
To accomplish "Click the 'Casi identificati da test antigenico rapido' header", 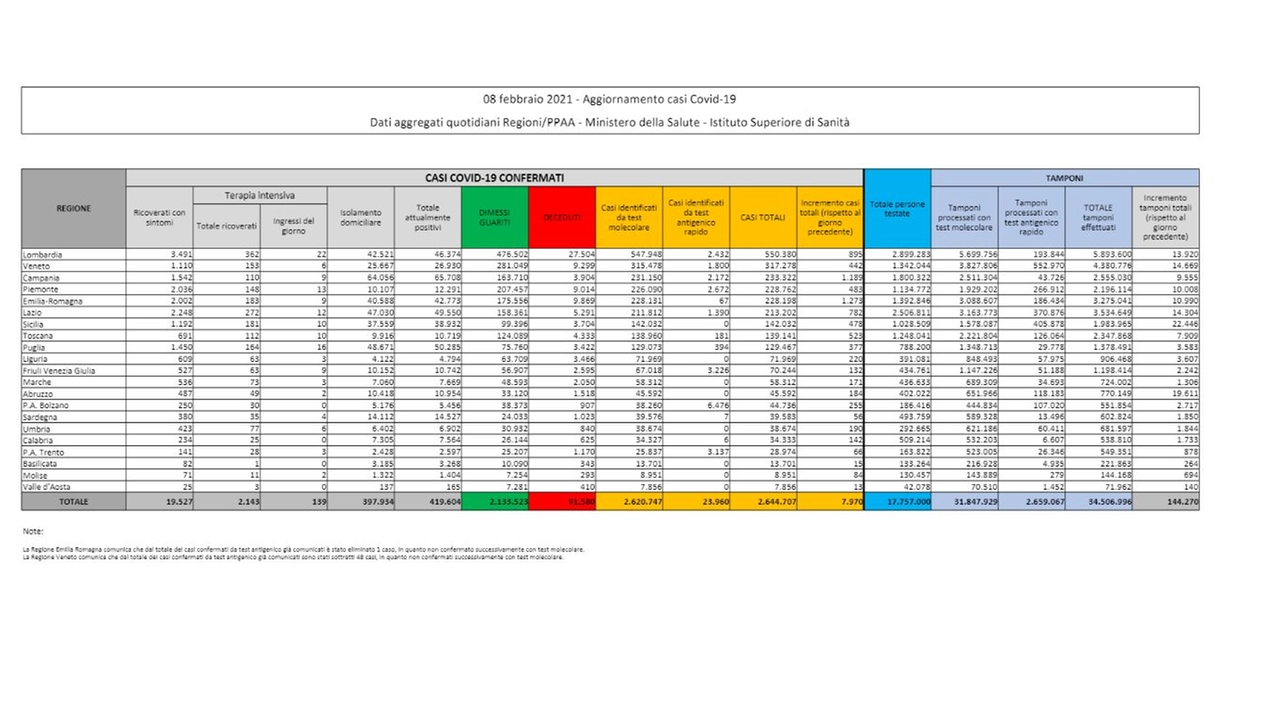I will point(696,217).
